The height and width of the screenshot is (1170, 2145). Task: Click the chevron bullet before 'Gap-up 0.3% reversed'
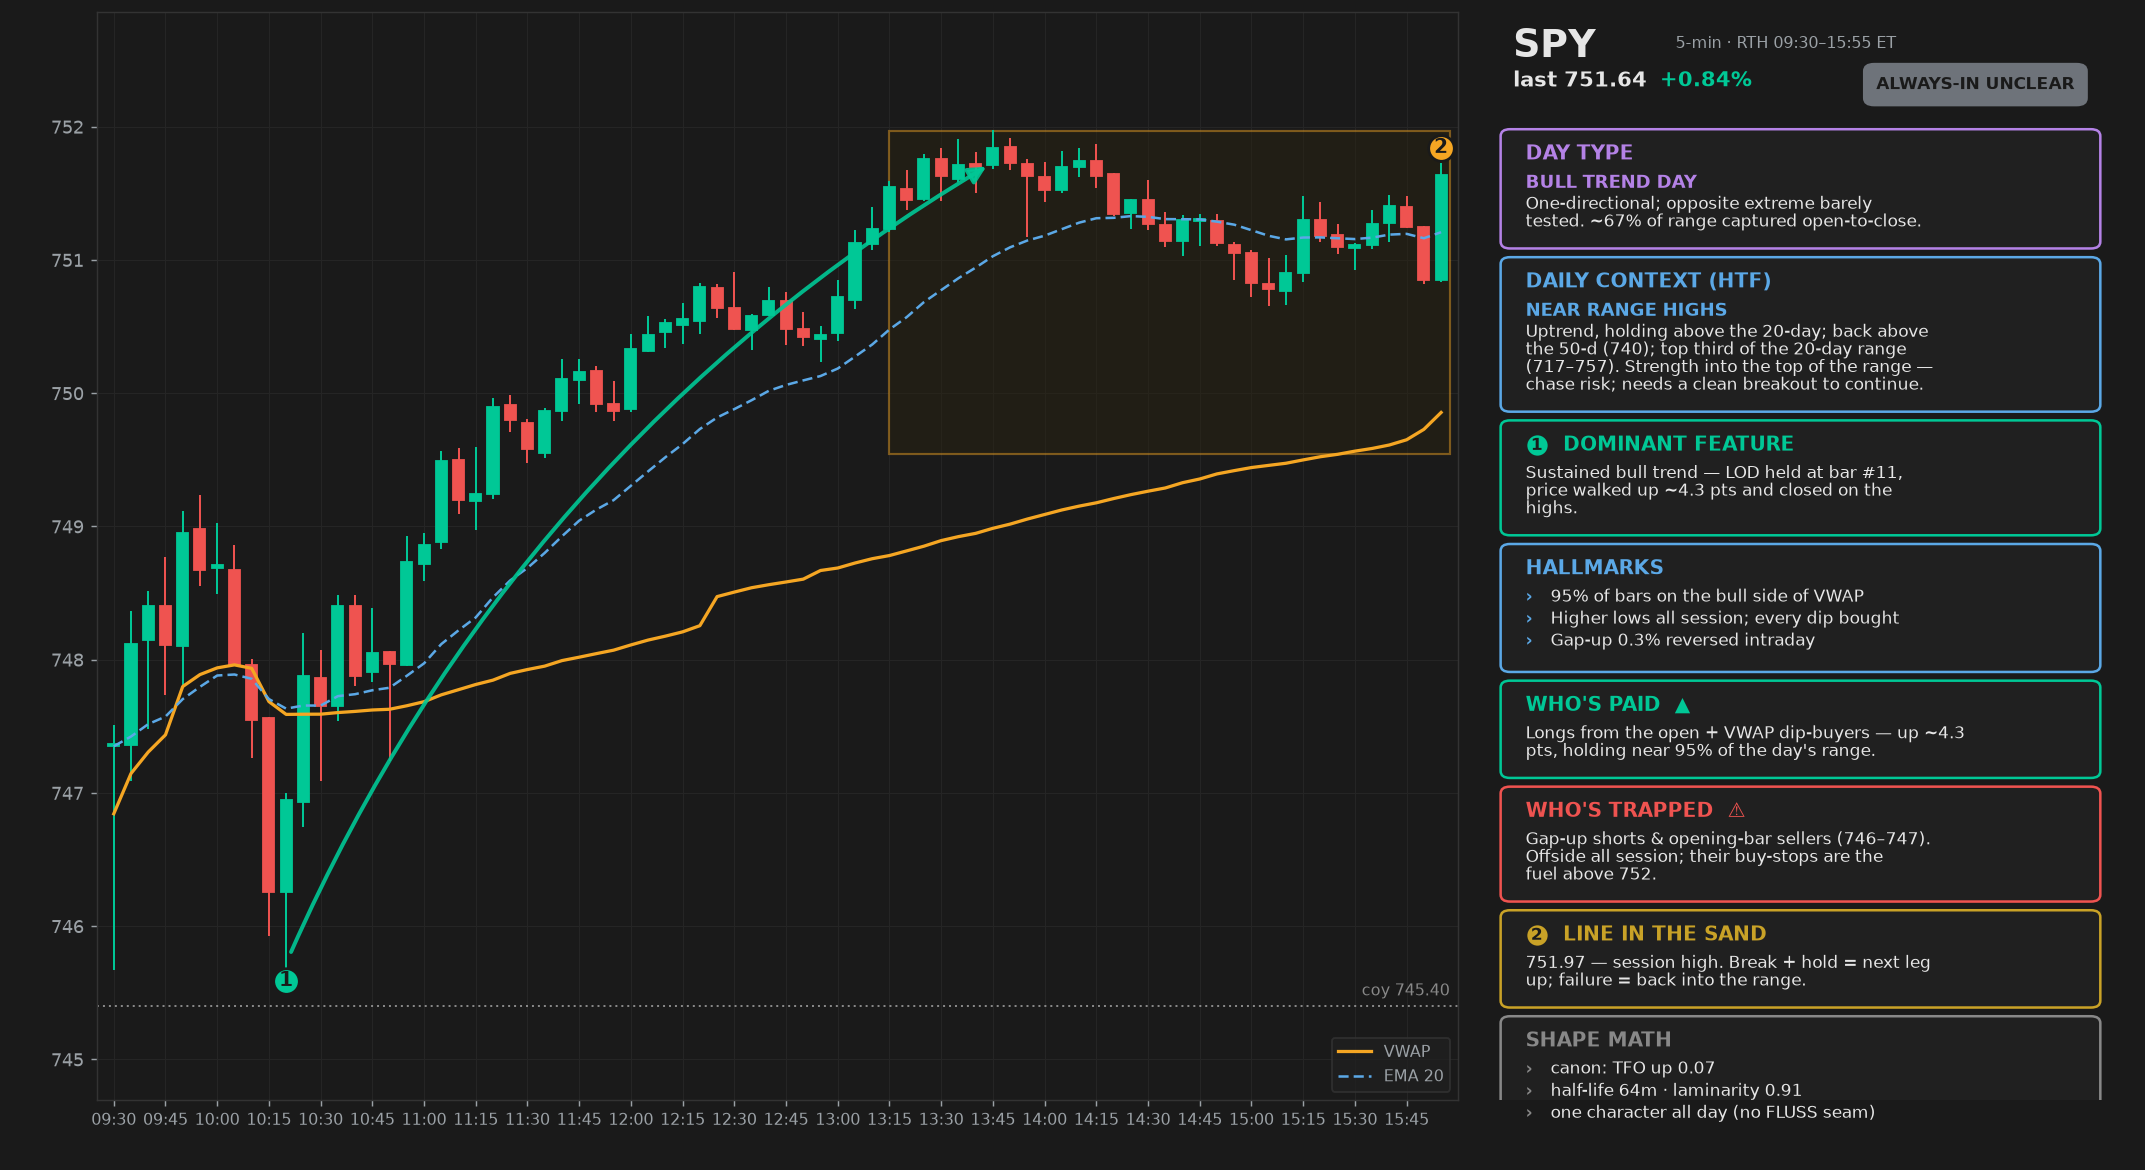pyautogui.click(x=1529, y=641)
